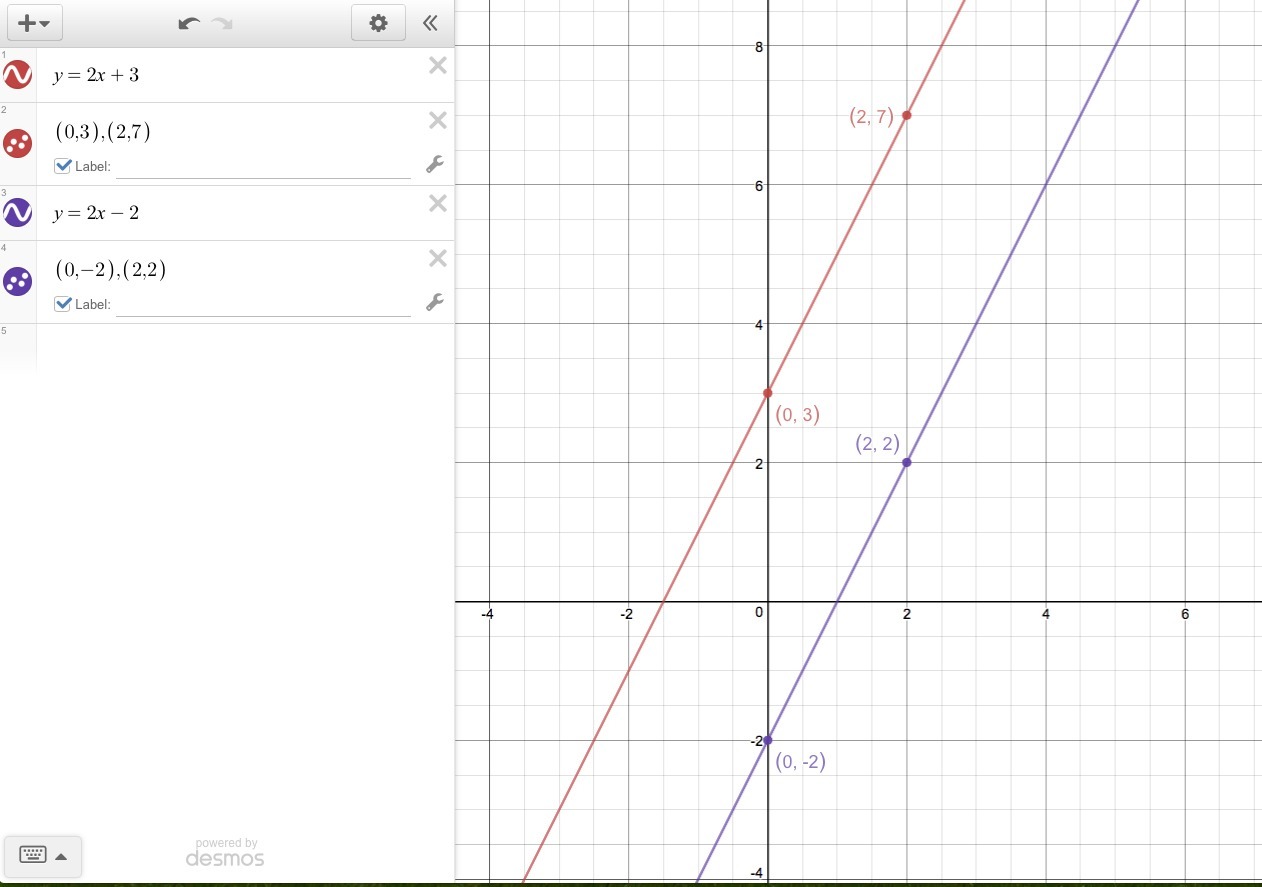Toggle visibility of y = 2x + 3 line

pos(17,75)
